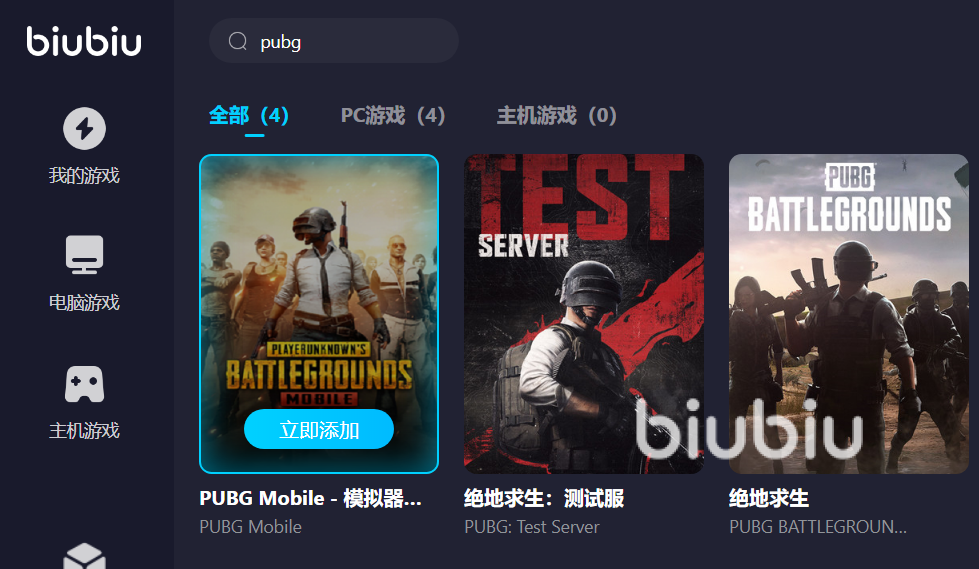Click the 绝地求生：测试服 title

point(544,498)
